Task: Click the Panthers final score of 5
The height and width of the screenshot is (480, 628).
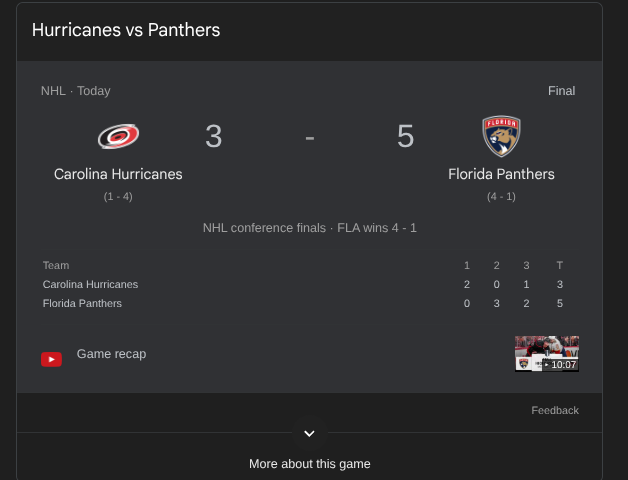Action: click(405, 136)
